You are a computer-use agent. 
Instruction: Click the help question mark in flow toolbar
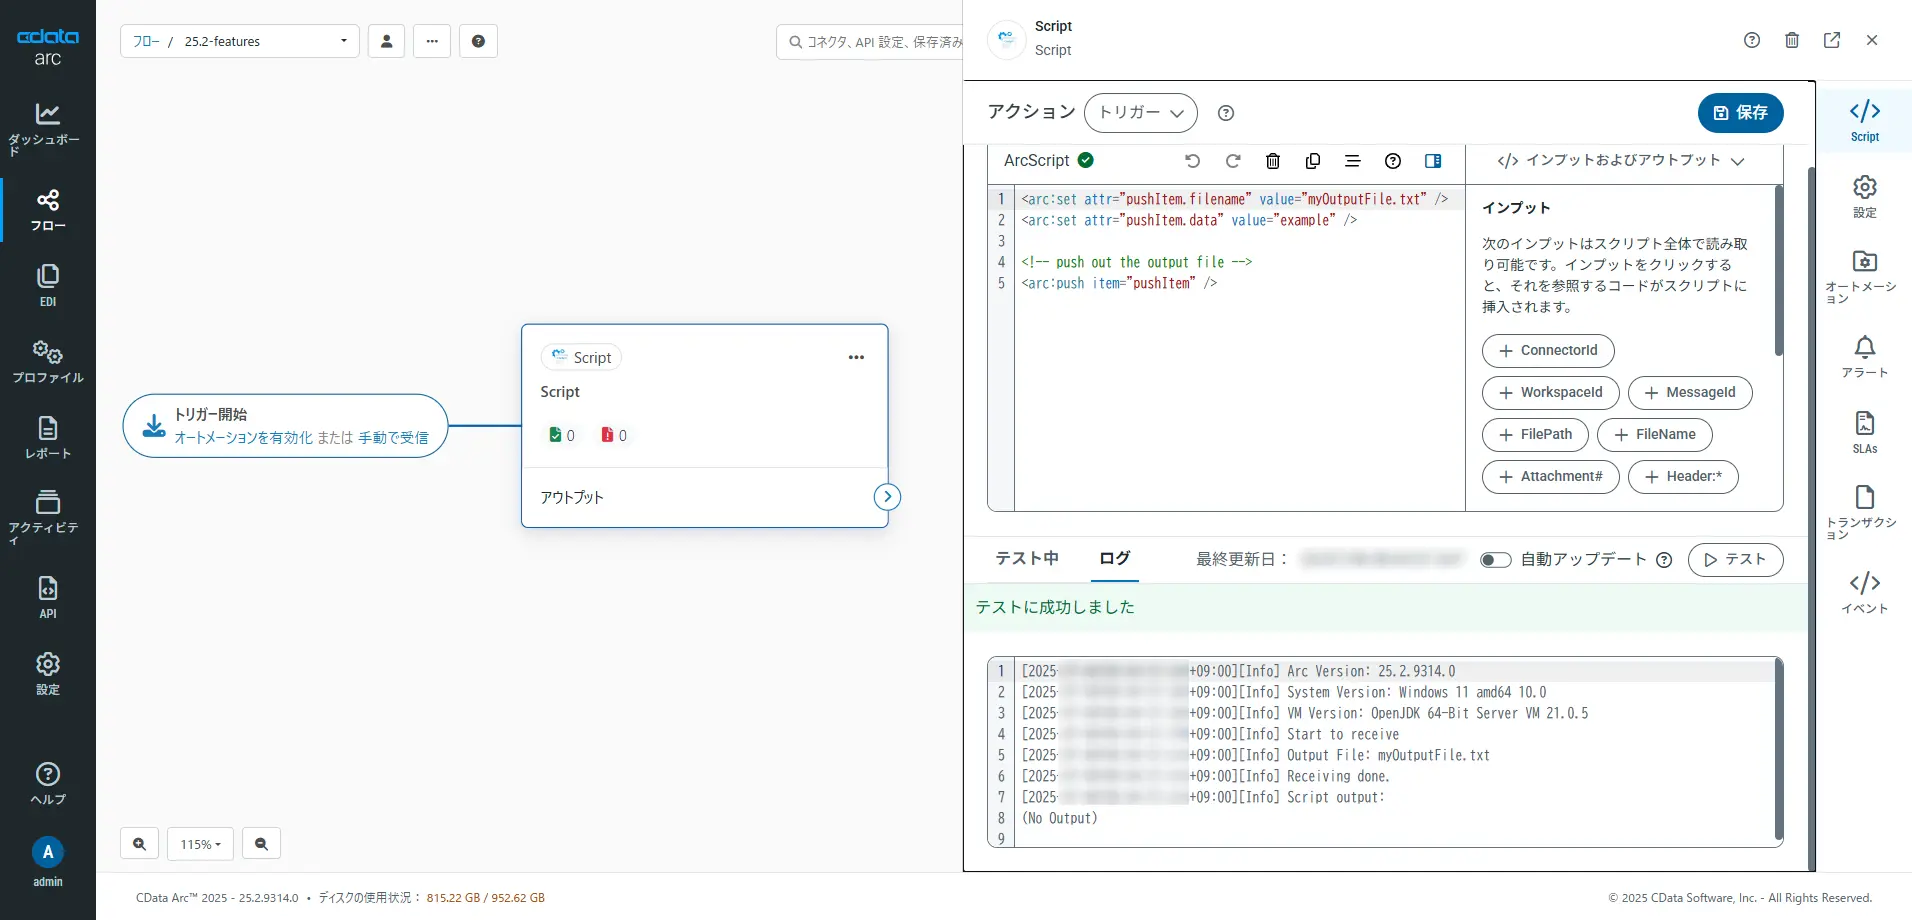[x=478, y=41]
